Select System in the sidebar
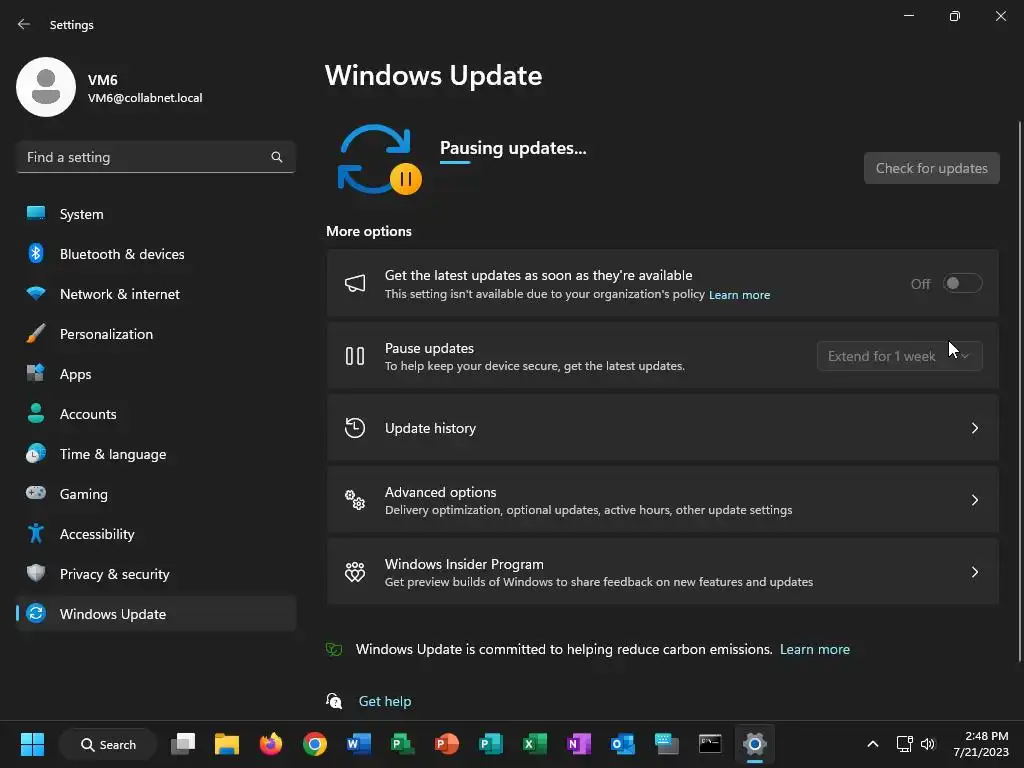 (155, 214)
